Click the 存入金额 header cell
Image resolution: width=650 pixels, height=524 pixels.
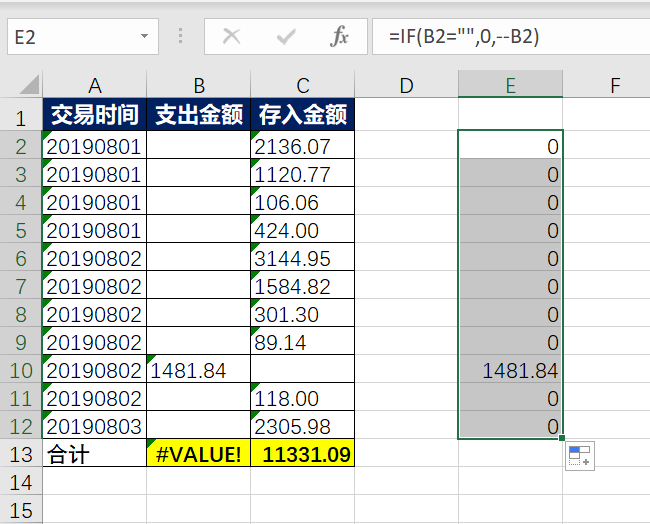(x=303, y=115)
